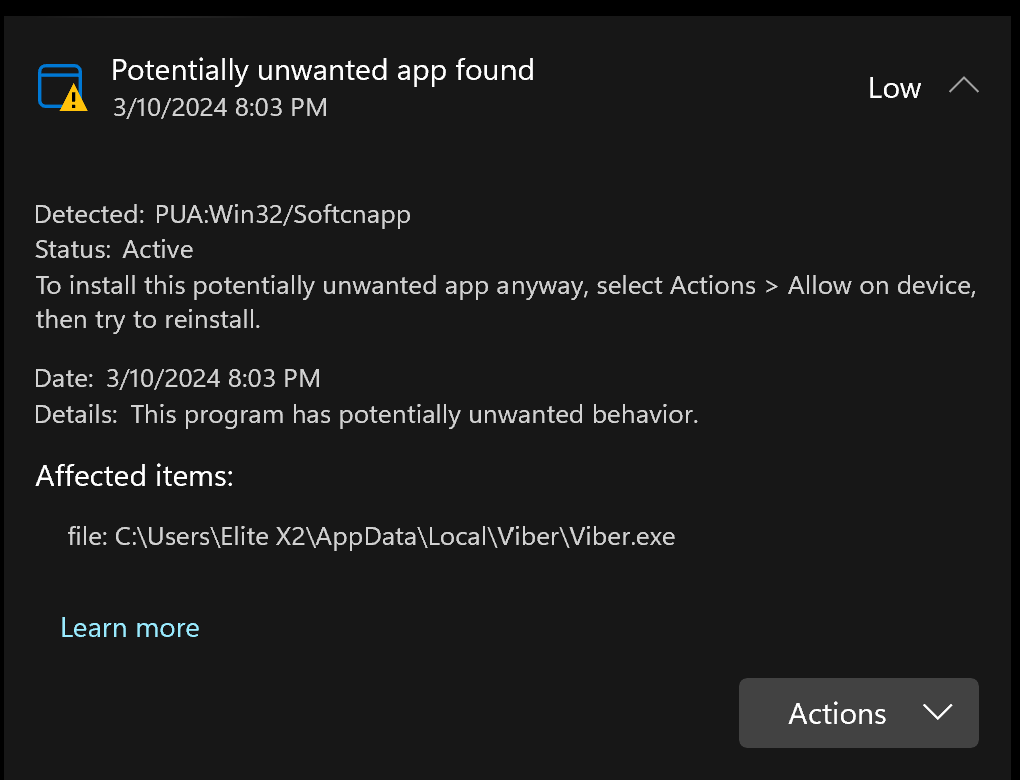Click the "then try to reinstall" line

148,320
